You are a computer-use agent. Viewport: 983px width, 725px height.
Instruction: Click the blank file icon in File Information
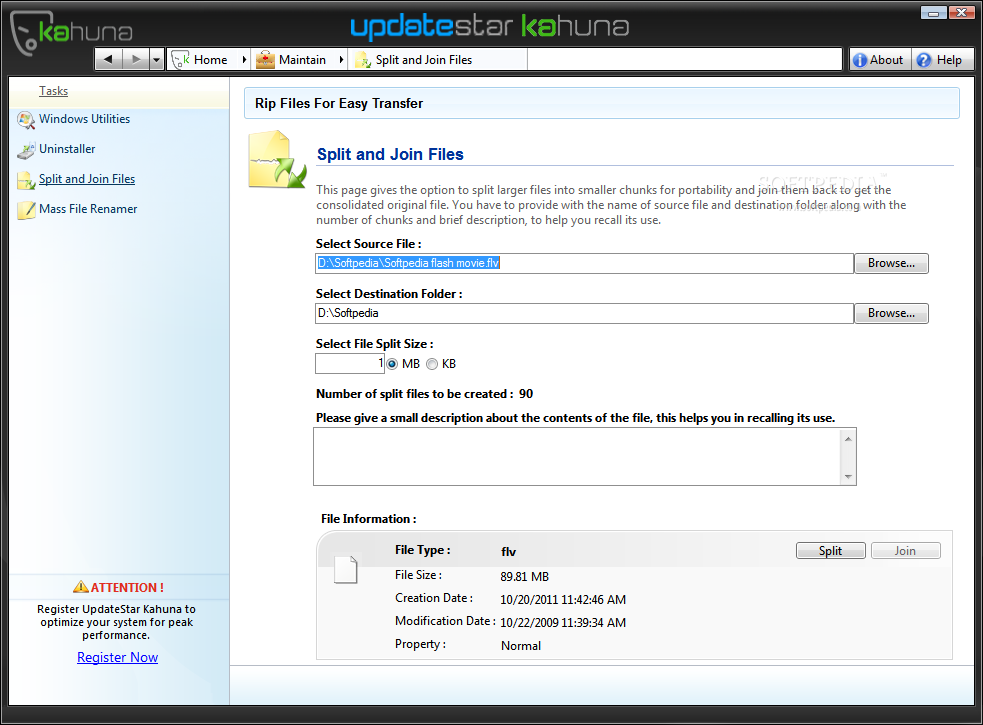[x=345, y=569]
